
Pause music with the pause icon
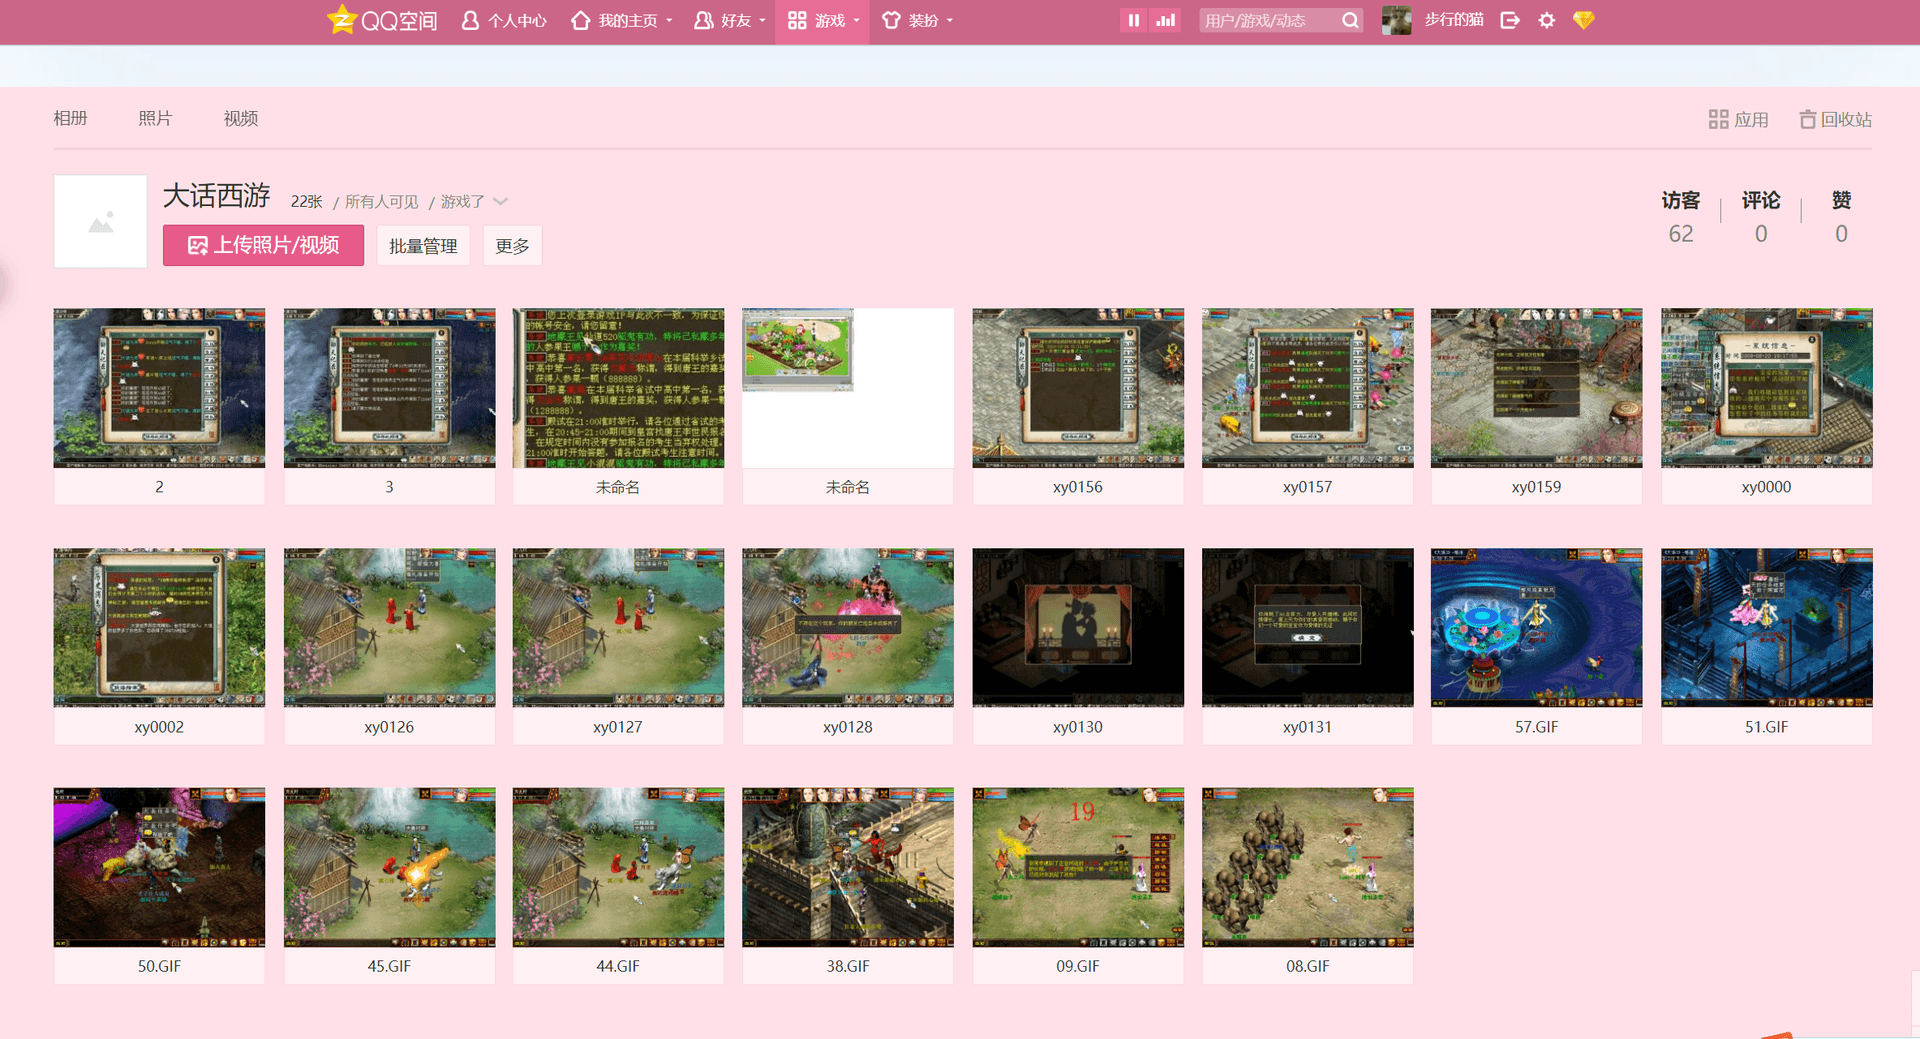pos(1133,20)
